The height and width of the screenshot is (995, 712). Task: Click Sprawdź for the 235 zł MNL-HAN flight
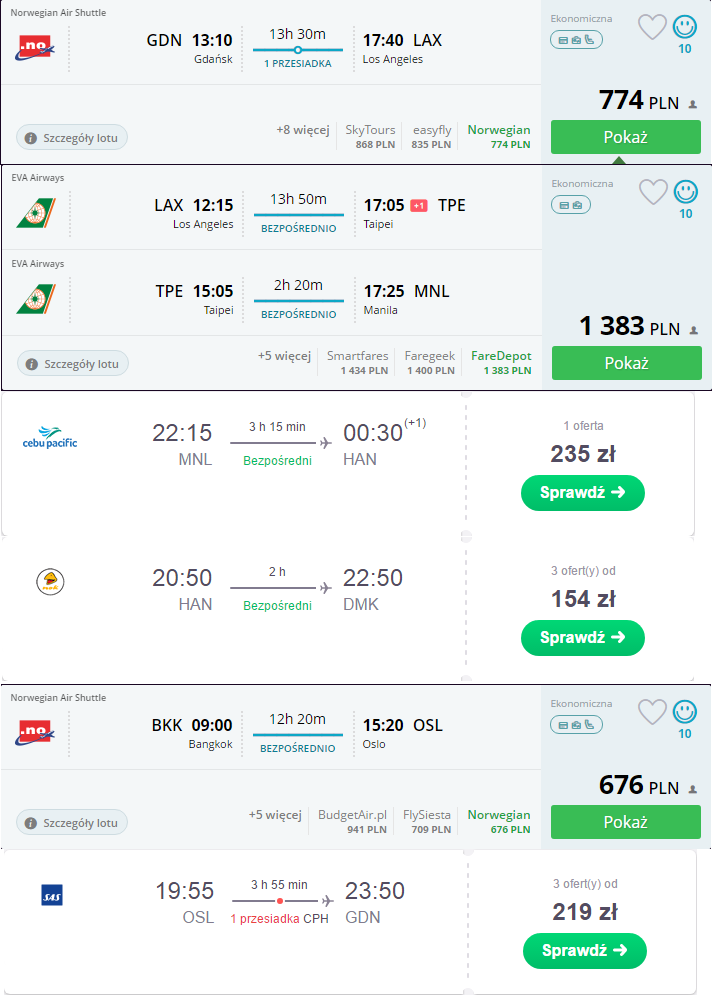pyautogui.click(x=583, y=492)
